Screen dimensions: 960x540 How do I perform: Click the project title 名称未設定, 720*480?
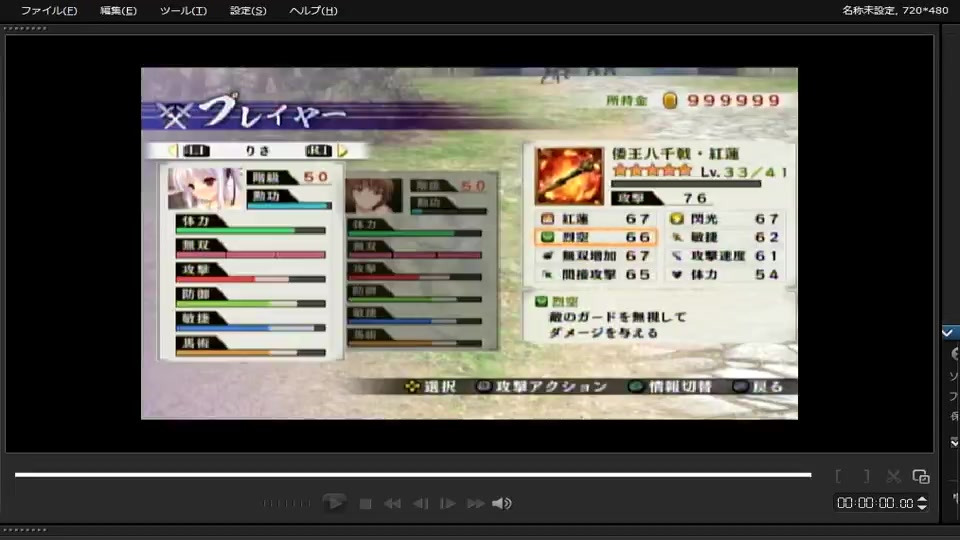895,10
